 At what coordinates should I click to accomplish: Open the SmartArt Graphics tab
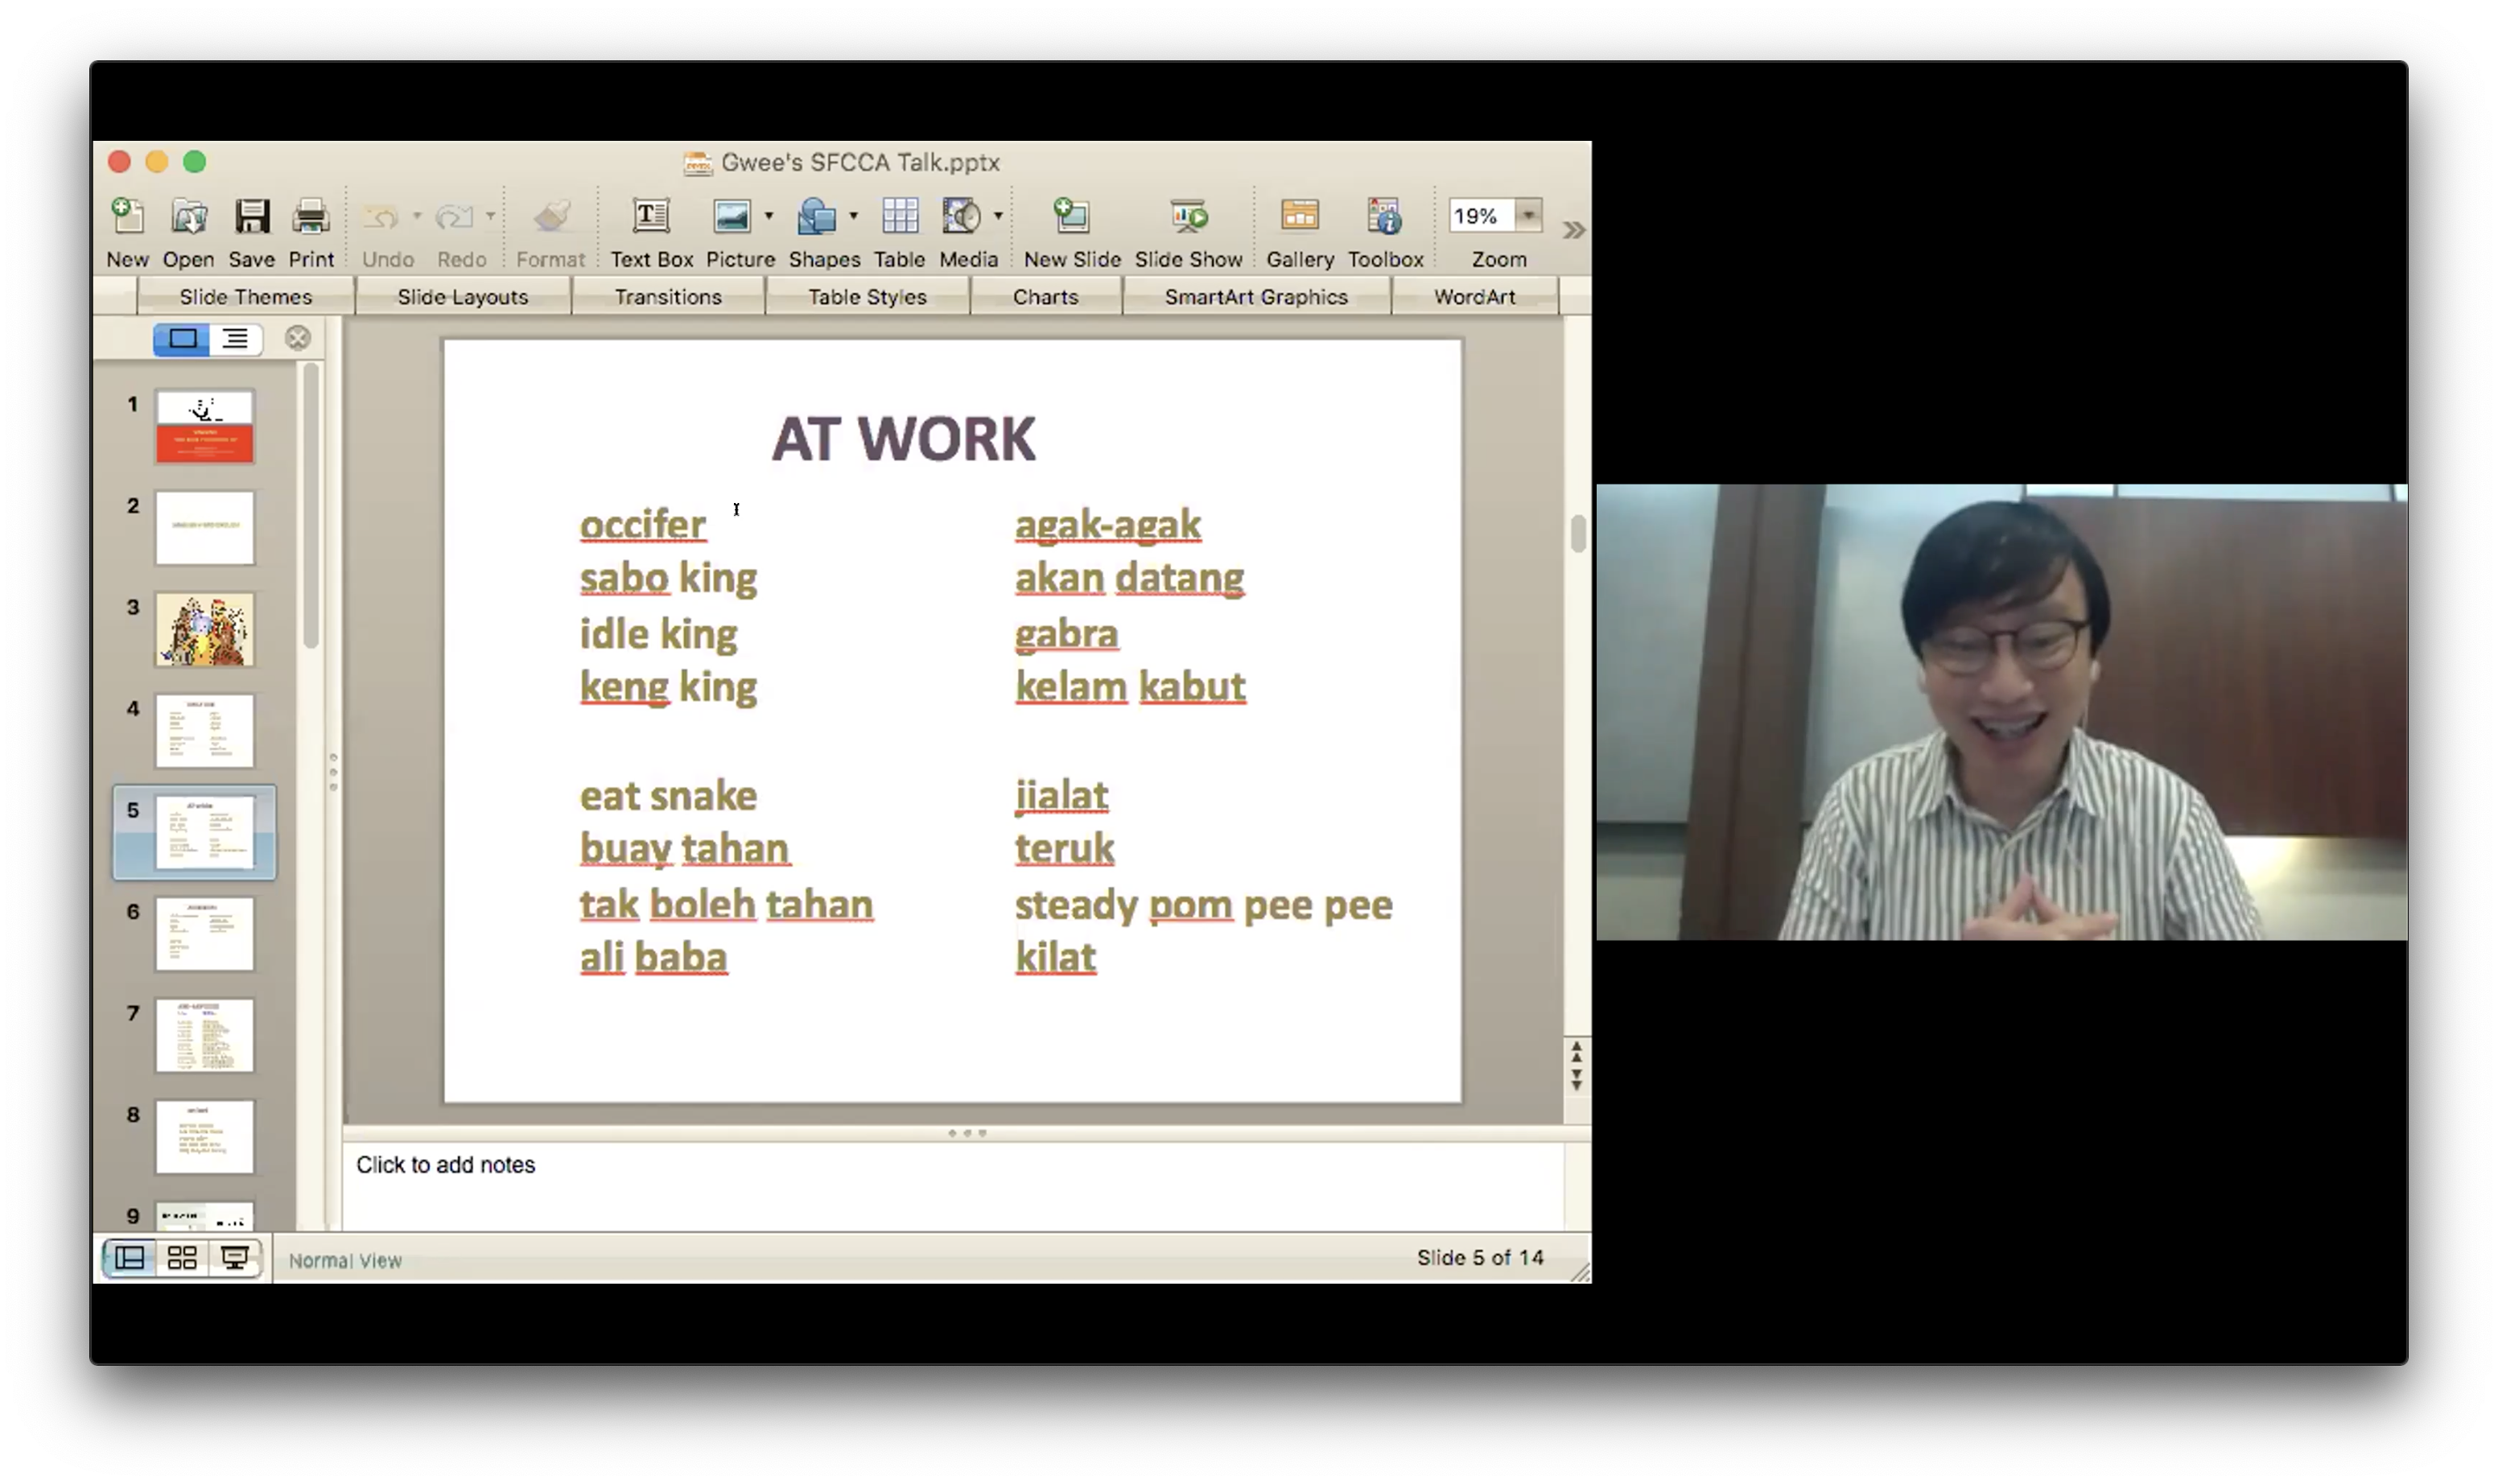1256,297
